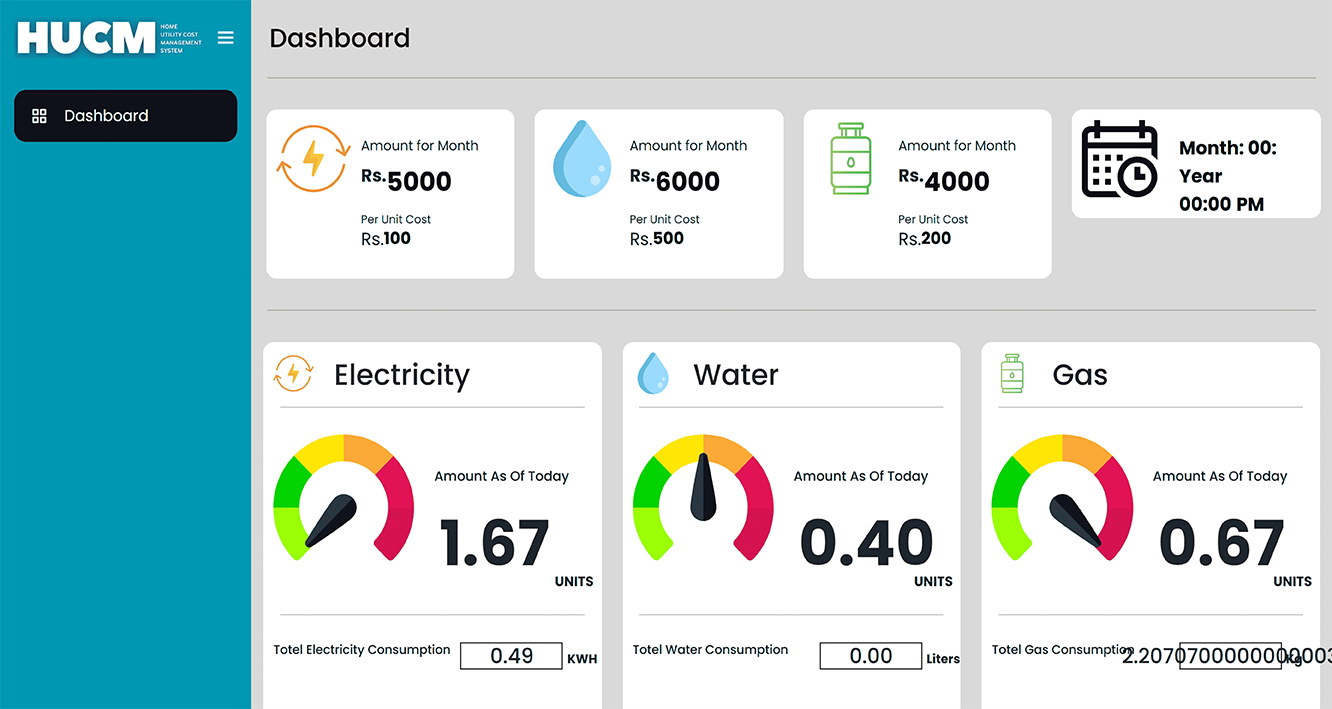Click the Gas gauge meter
Screen dimensions: 1332x709
[x=1062, y=497]
